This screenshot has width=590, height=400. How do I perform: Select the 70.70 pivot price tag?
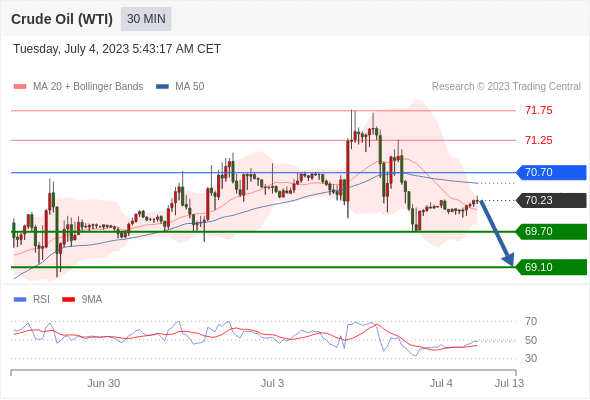click(551, 172)
